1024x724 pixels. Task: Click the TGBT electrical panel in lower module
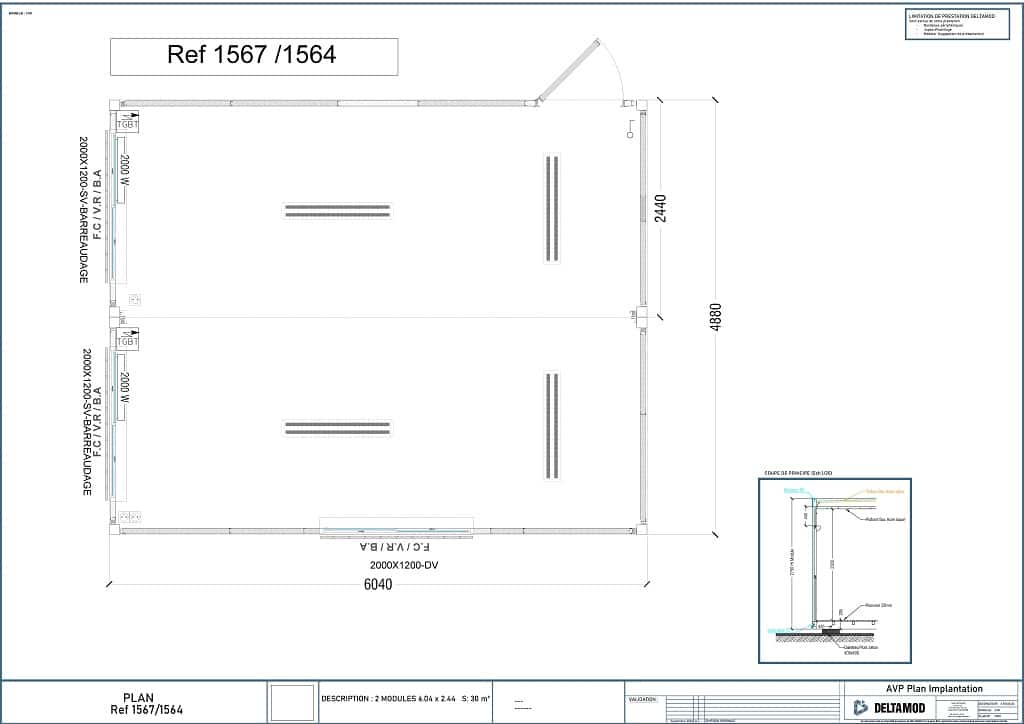coord(127,340)
